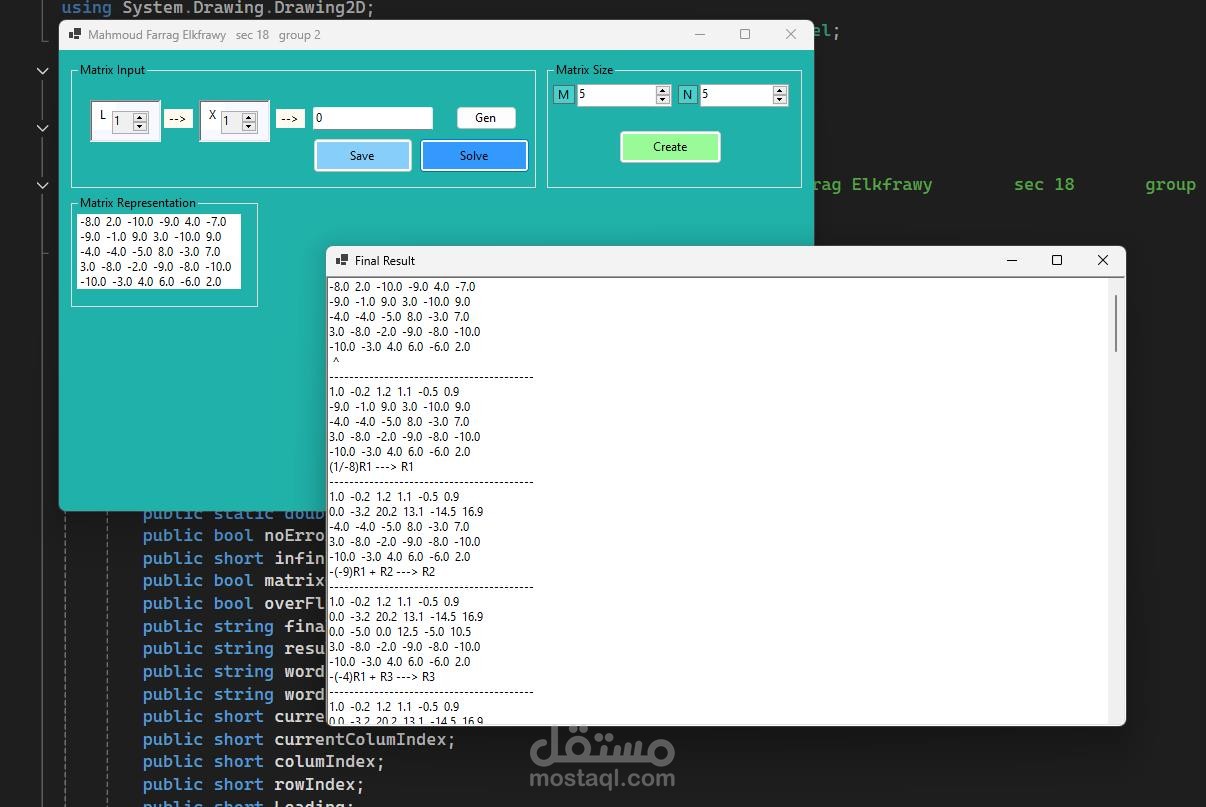Increase the L value with its up arrow
The image size is (1206, 807).
(139, 117)
